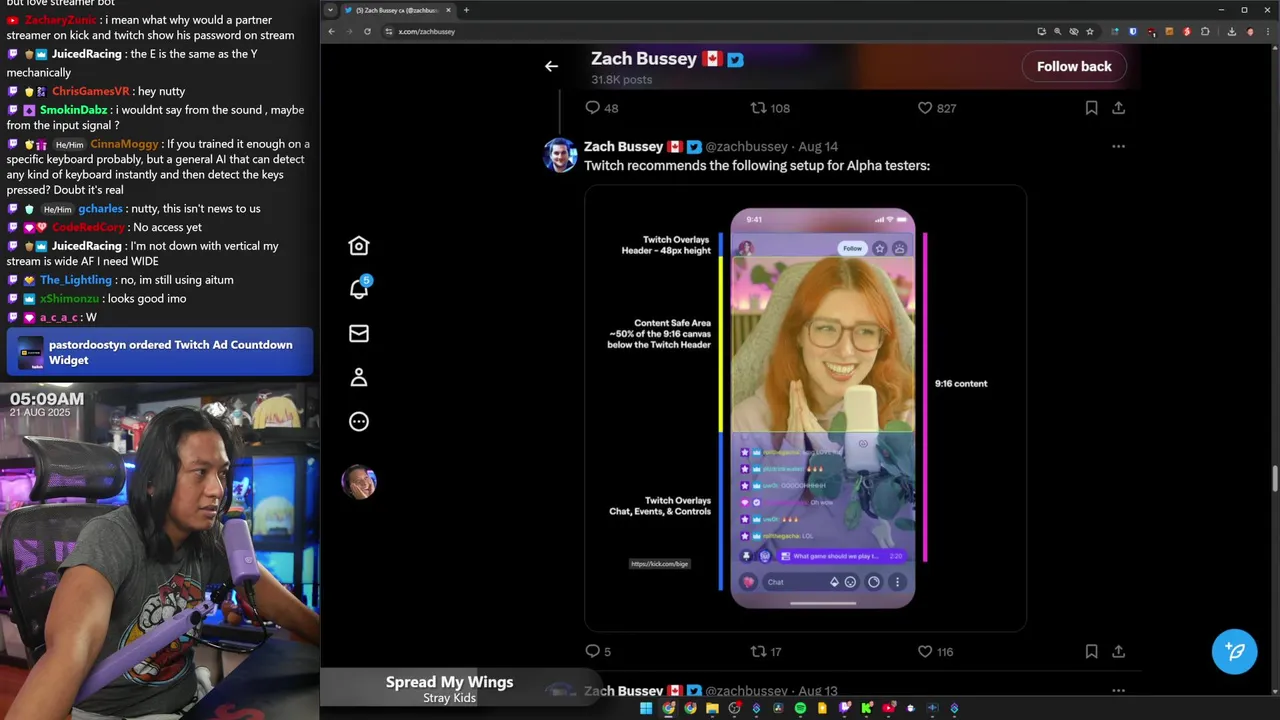This screenshot has width=1280, height=720.
Task: Repost the post with 108 reposts
Action: [770, 108]
